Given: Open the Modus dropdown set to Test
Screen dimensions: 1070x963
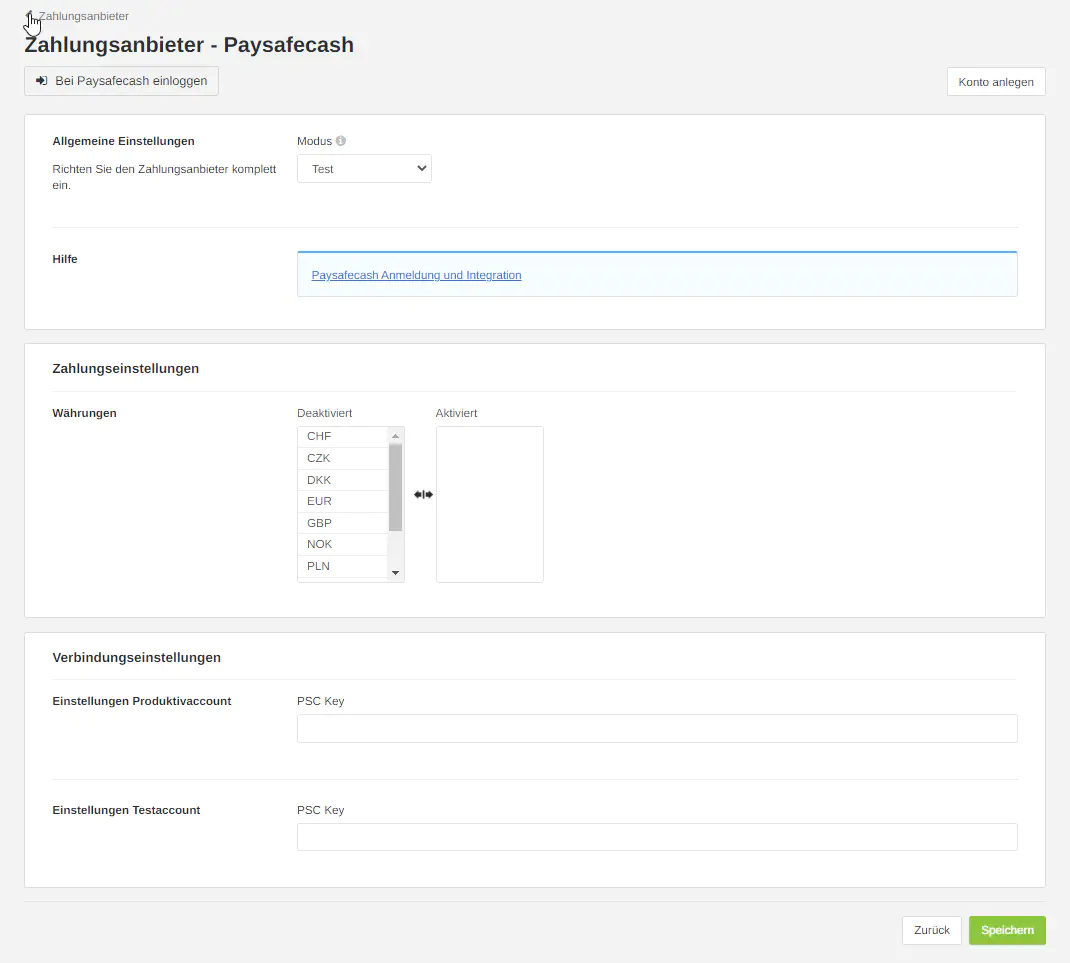Looking at the screenshot, I should pyautogui.click(x=364, y=169).
